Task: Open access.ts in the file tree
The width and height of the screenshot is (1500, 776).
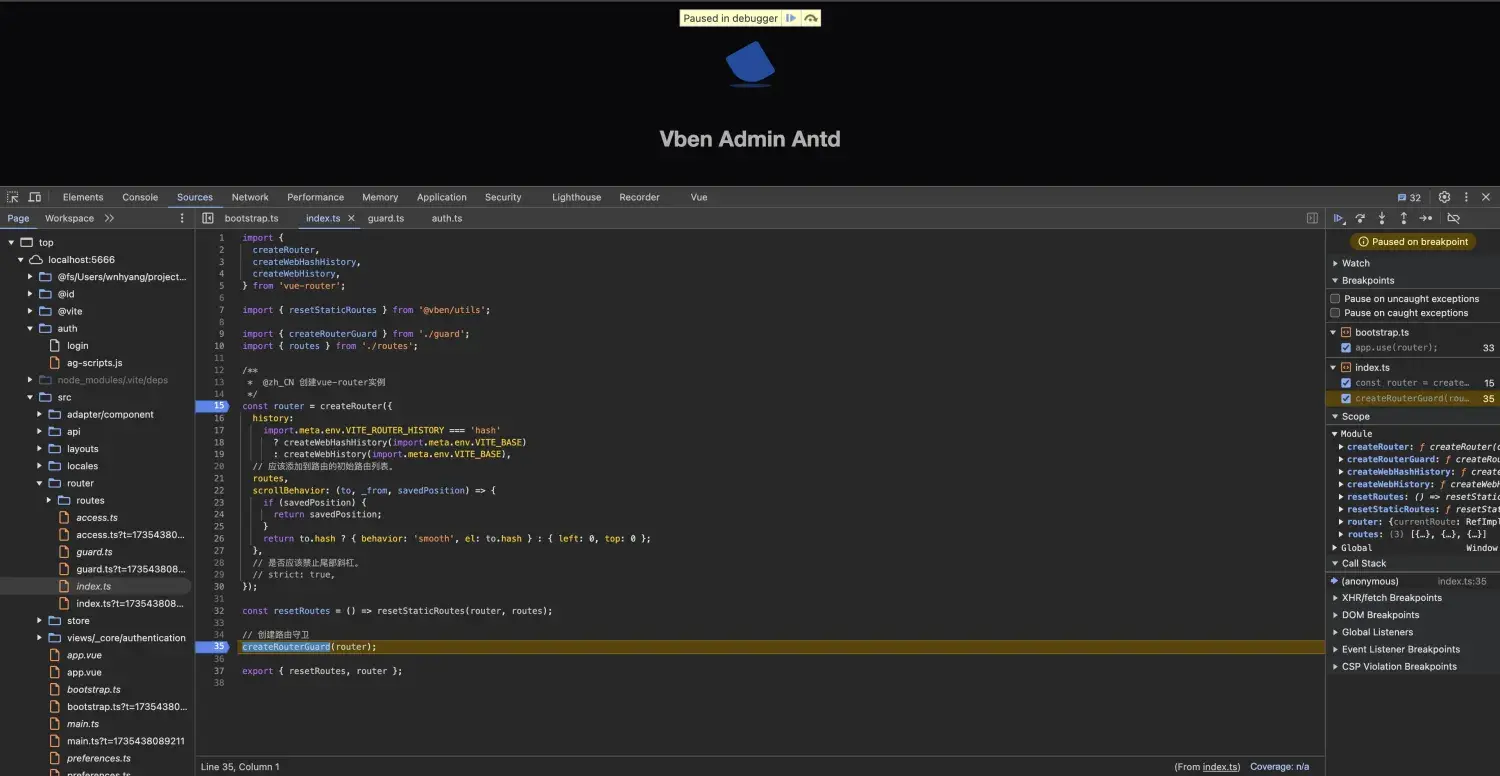Action: tap(97, 517)
